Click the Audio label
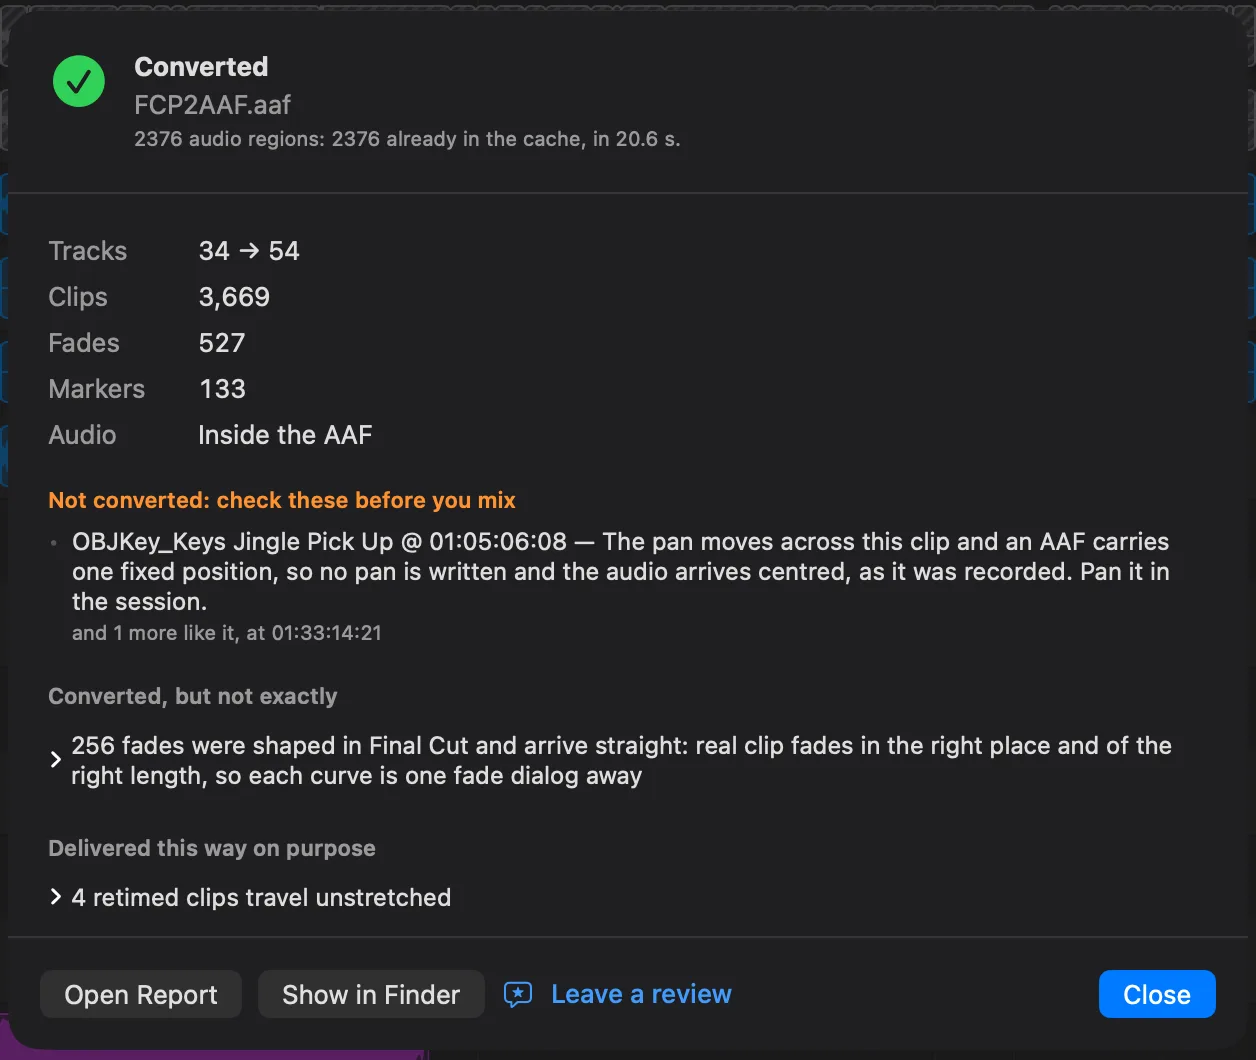Viewport: 1256px width, 1060px height. click(x=82, y=435)
